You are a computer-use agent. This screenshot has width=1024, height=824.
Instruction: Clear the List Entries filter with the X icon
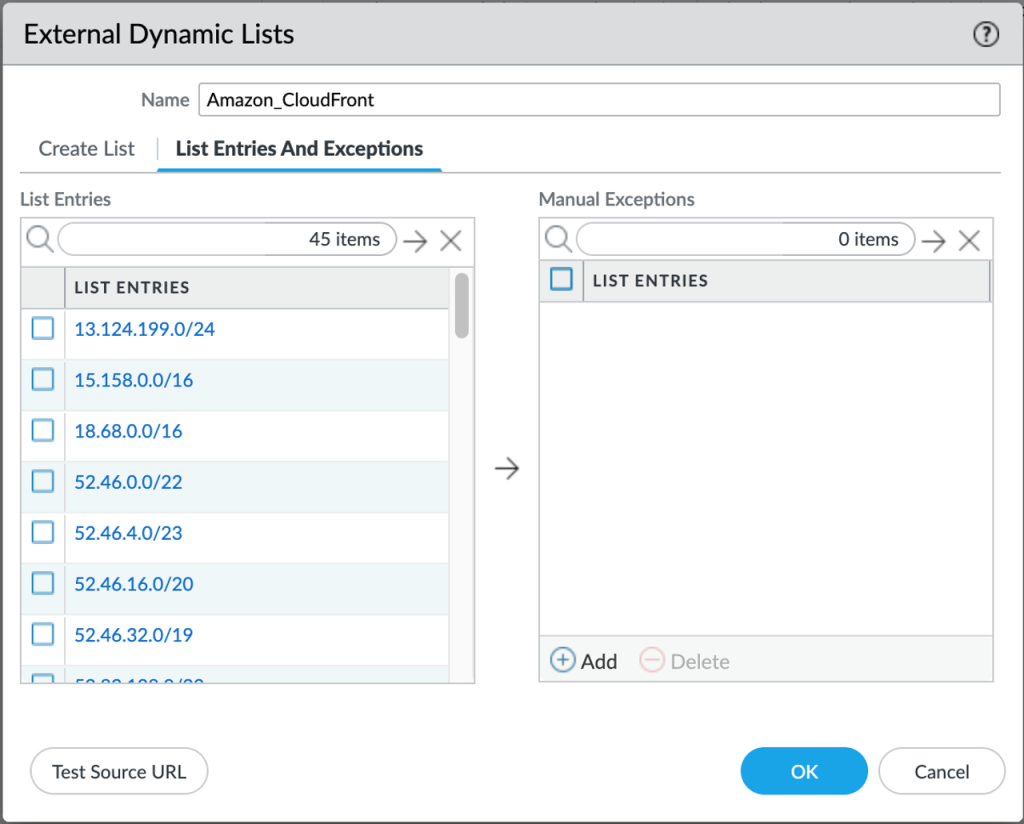[450, 239]
